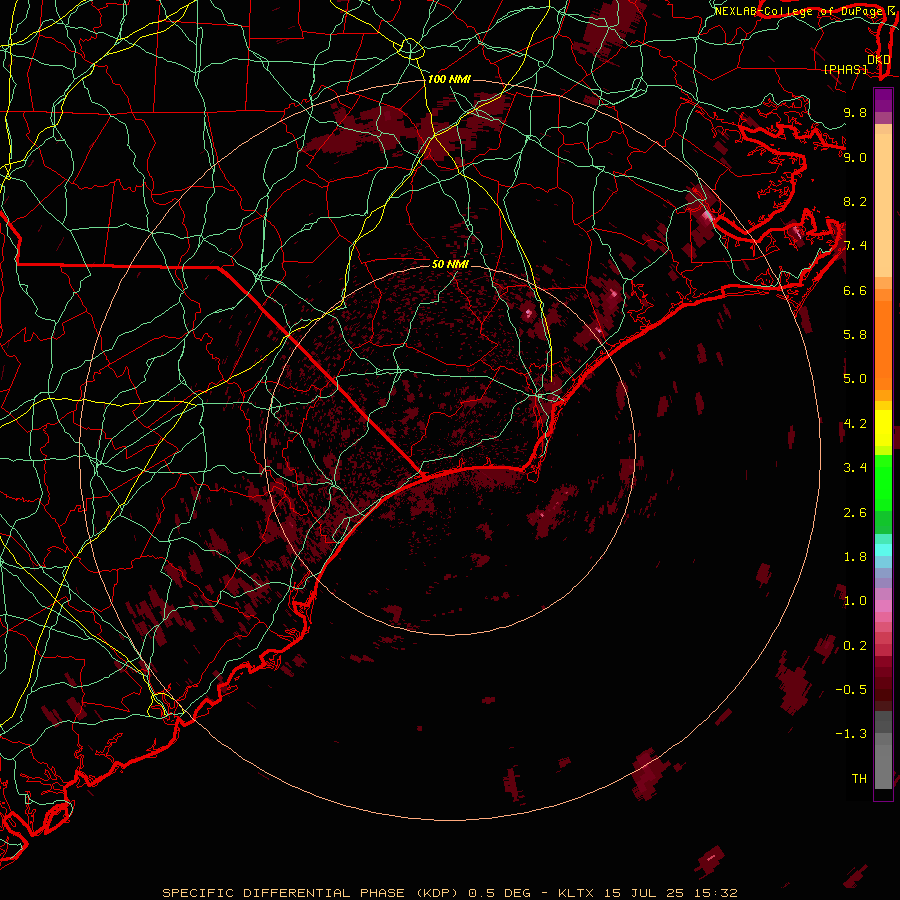This screenshot has width=900, height=900.
Task: Click the 9.8 value on the color scale
Action: 855,112
